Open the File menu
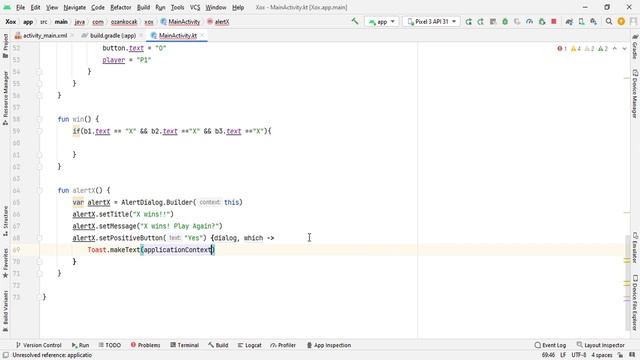The image size is (640, 360). 20,7
